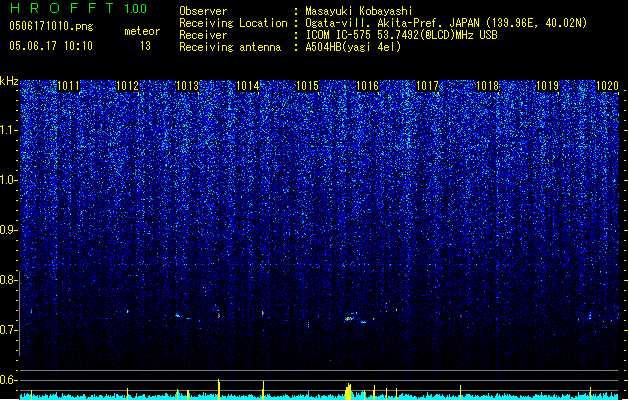The width and height of the screenshot is (629, 400).
Task: Click time marker 1012
Action: [128, 86]
